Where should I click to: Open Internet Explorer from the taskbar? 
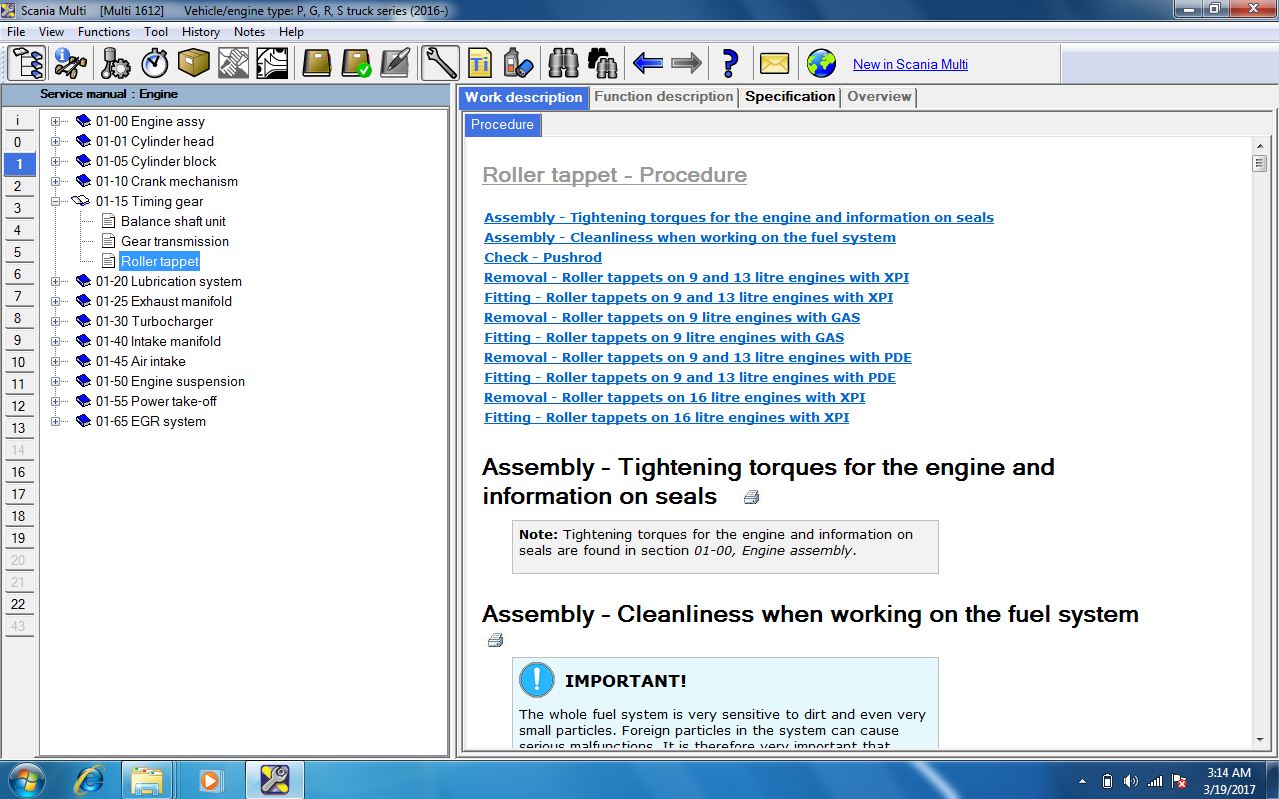[x=88, y=779]
